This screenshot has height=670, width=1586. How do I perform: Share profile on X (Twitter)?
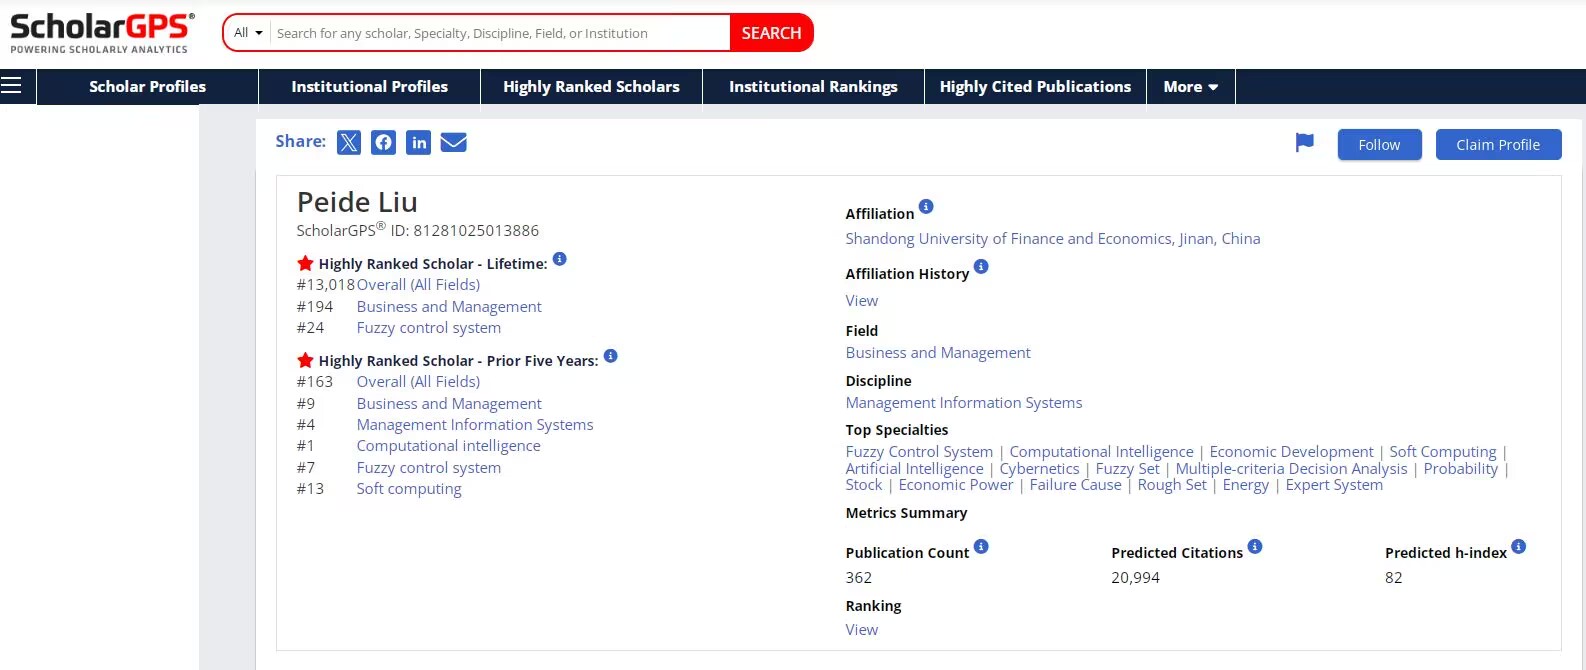[348, 142]
